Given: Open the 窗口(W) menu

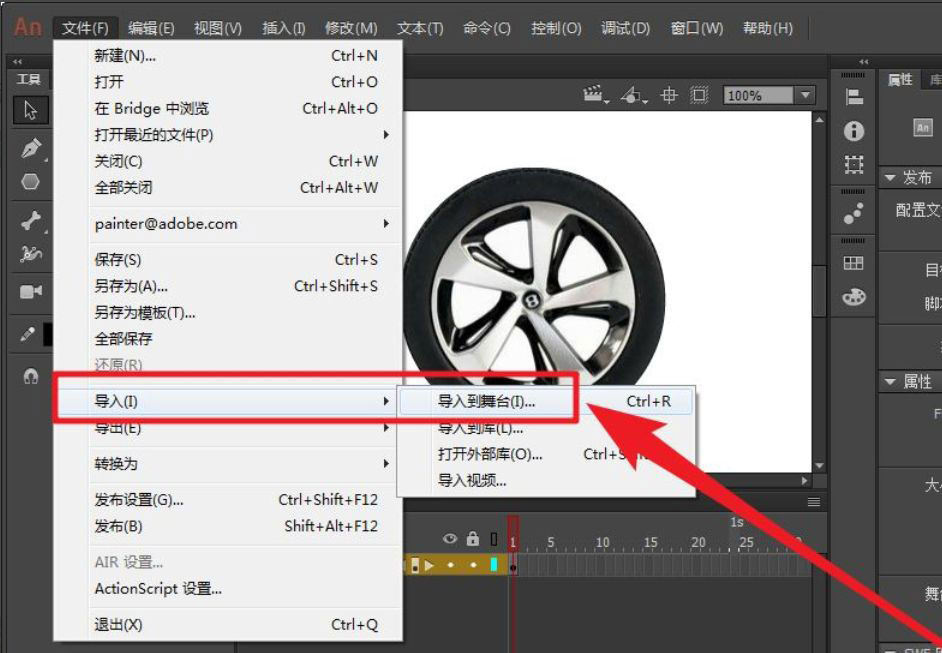Looking at the screenshot, I should click(697, 28).
